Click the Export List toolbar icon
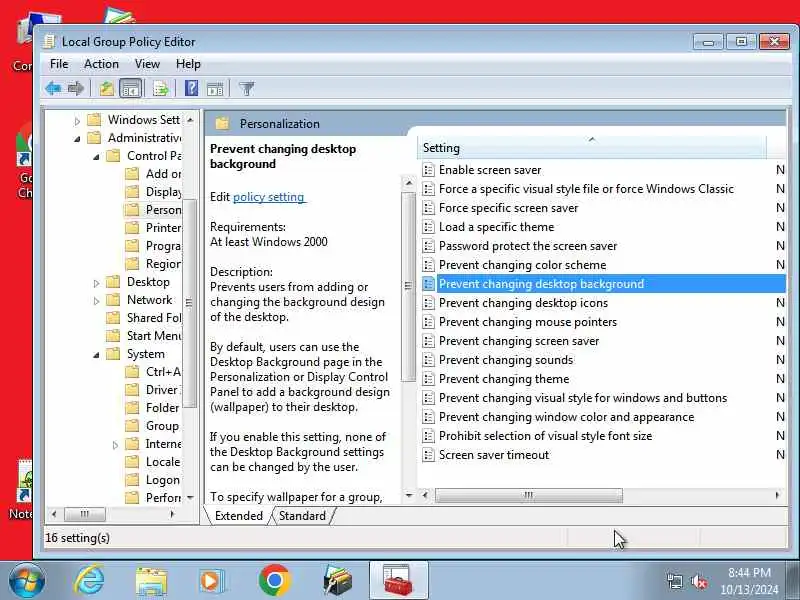Image resolution: width=800 pixels, height=600 pixels. [161, 89]
